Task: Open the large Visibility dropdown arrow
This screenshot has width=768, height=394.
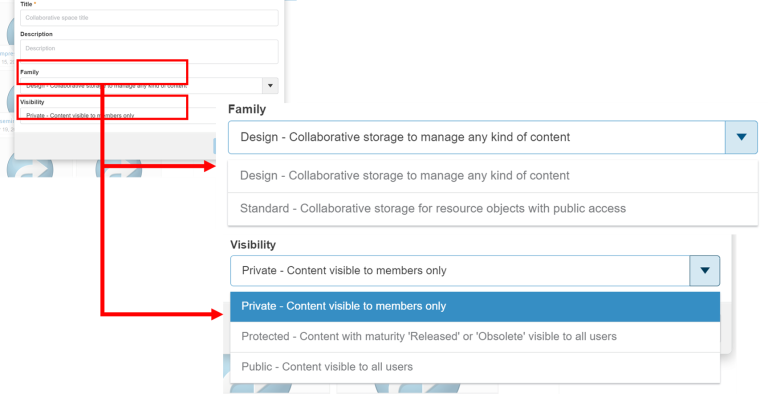Action: [x=705, y=271]
